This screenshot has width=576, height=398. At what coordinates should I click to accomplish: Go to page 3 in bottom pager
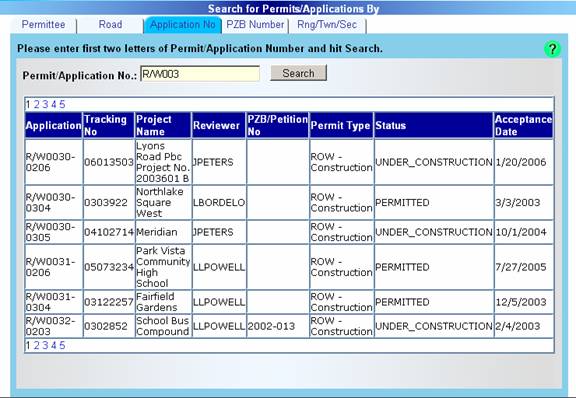point(45,345)
